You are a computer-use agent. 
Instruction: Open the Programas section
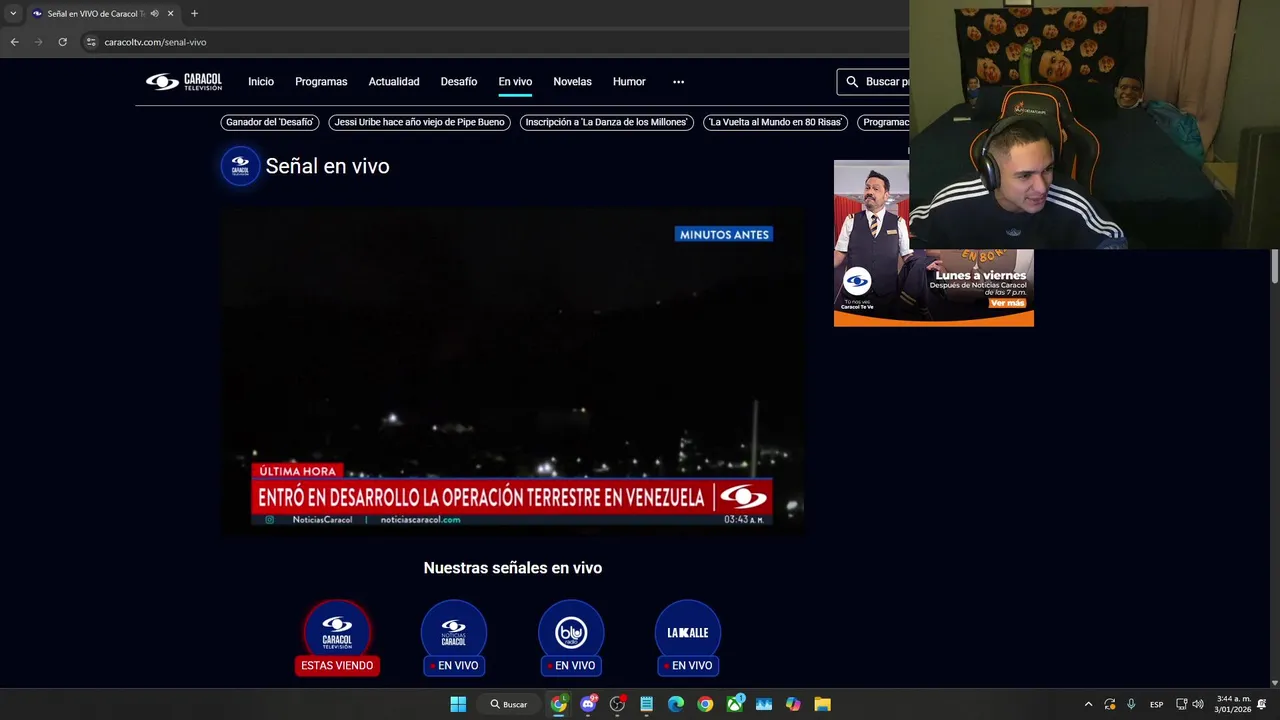pos(321,82)
